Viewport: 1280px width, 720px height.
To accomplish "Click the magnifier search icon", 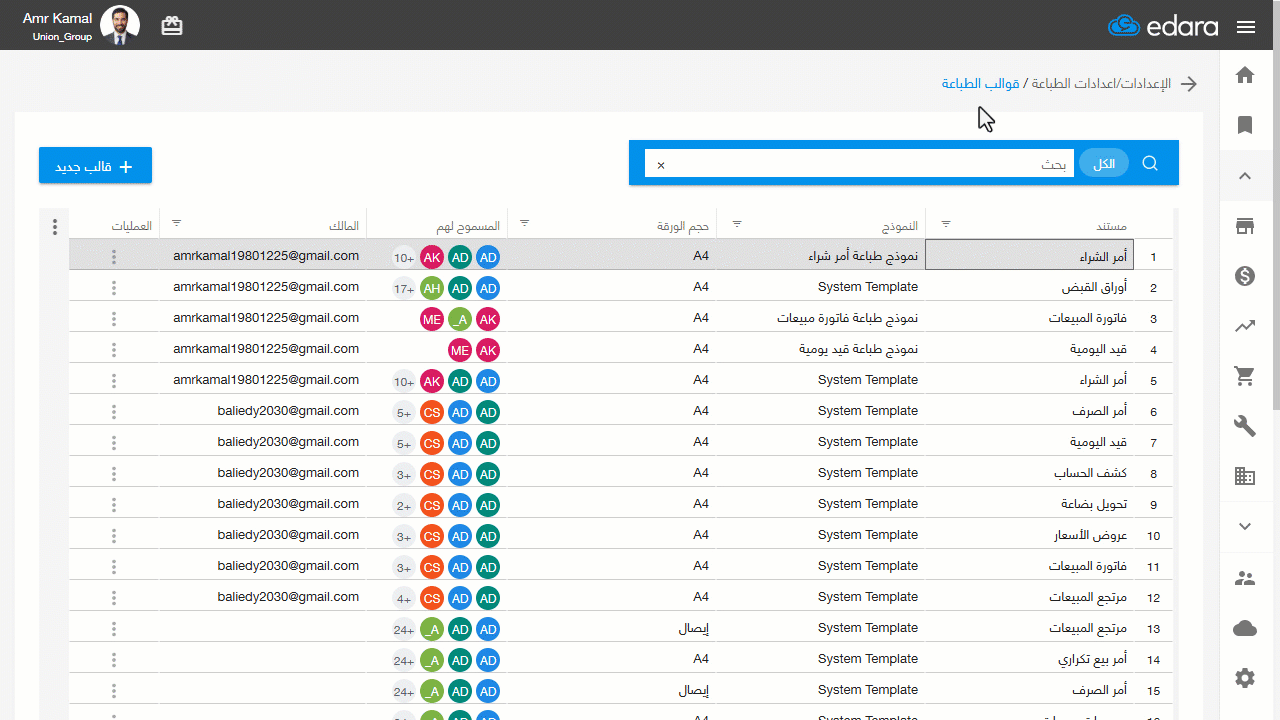I will (1150, 163).
